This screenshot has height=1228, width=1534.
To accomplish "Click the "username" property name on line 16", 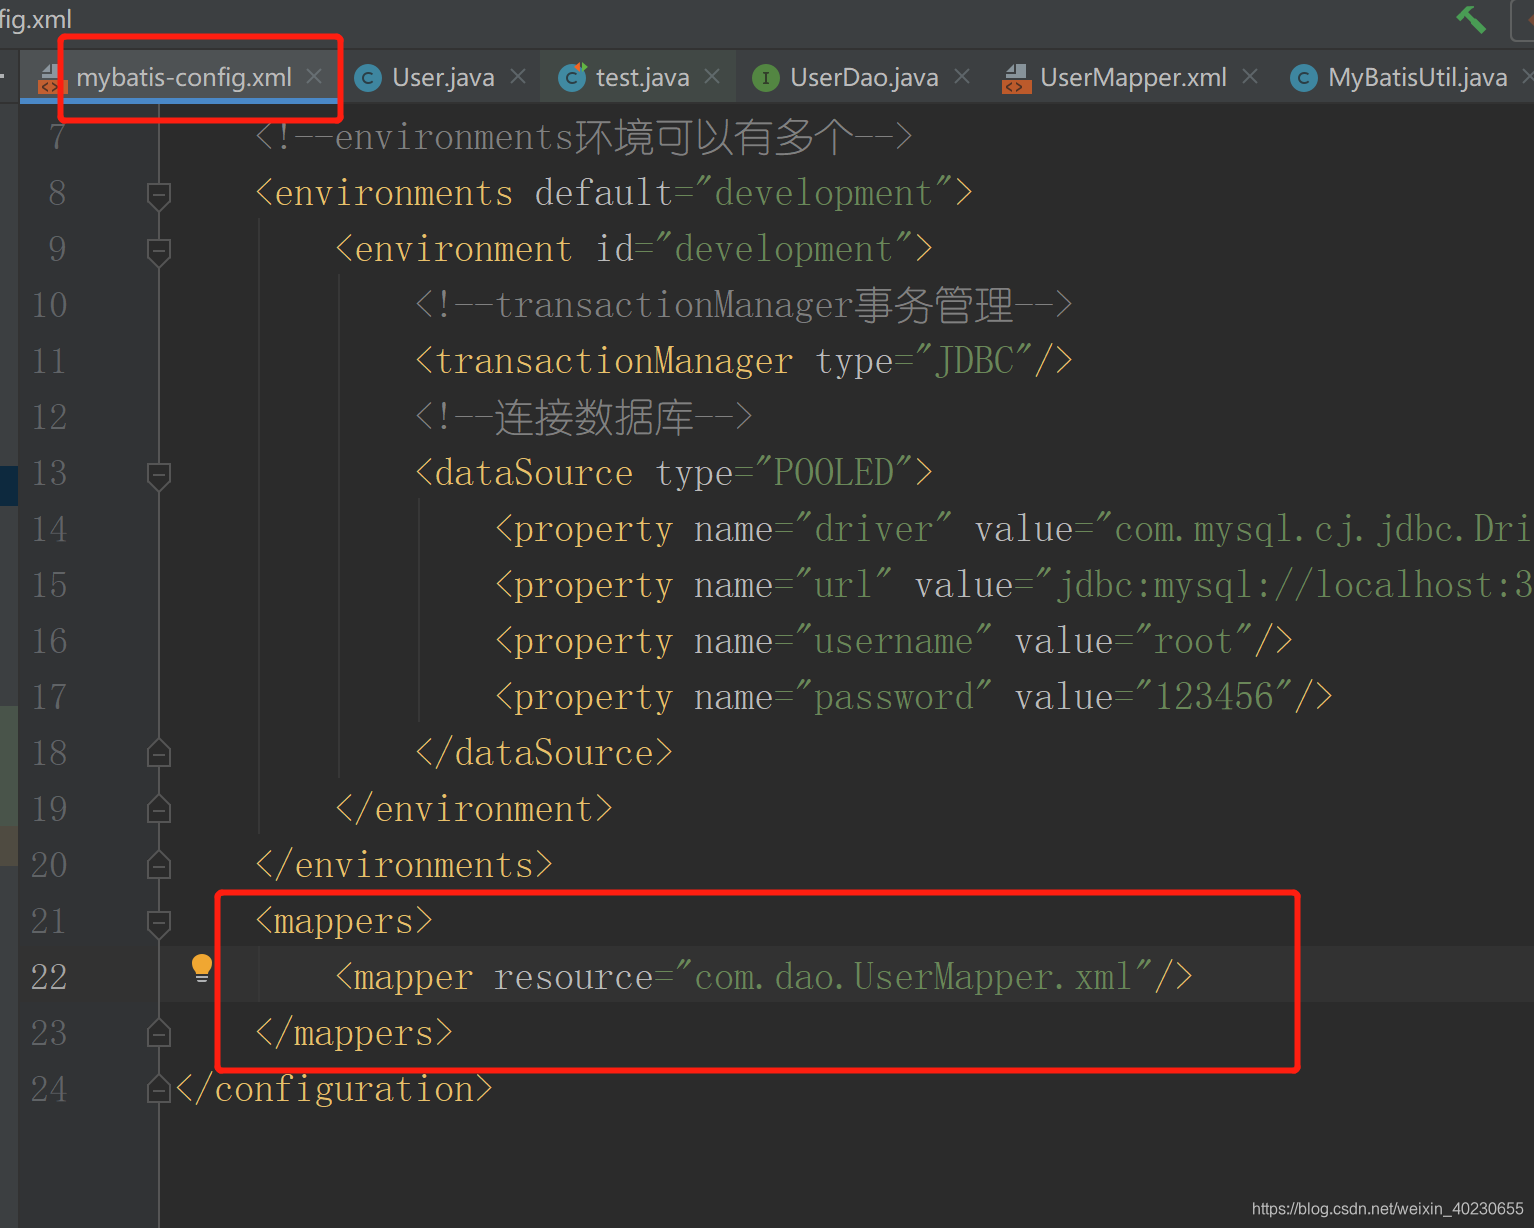I will click(893, 641).
